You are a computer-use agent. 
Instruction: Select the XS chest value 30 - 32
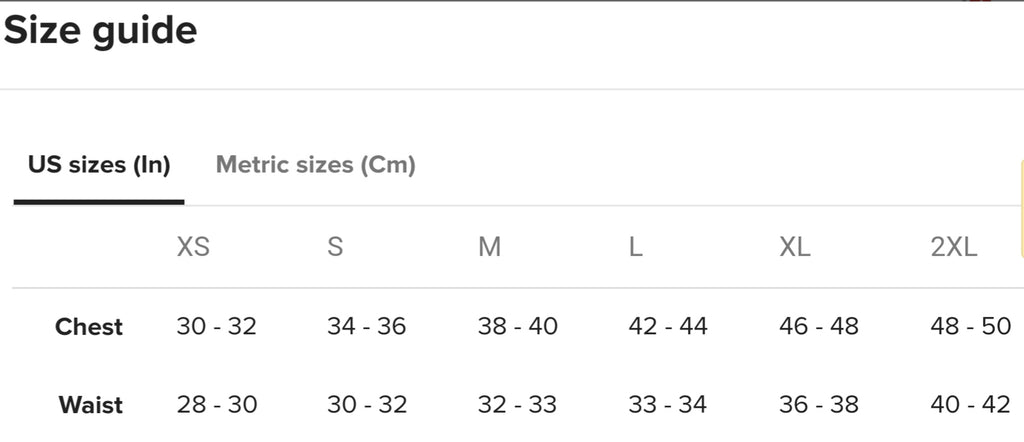click(216, 327)
